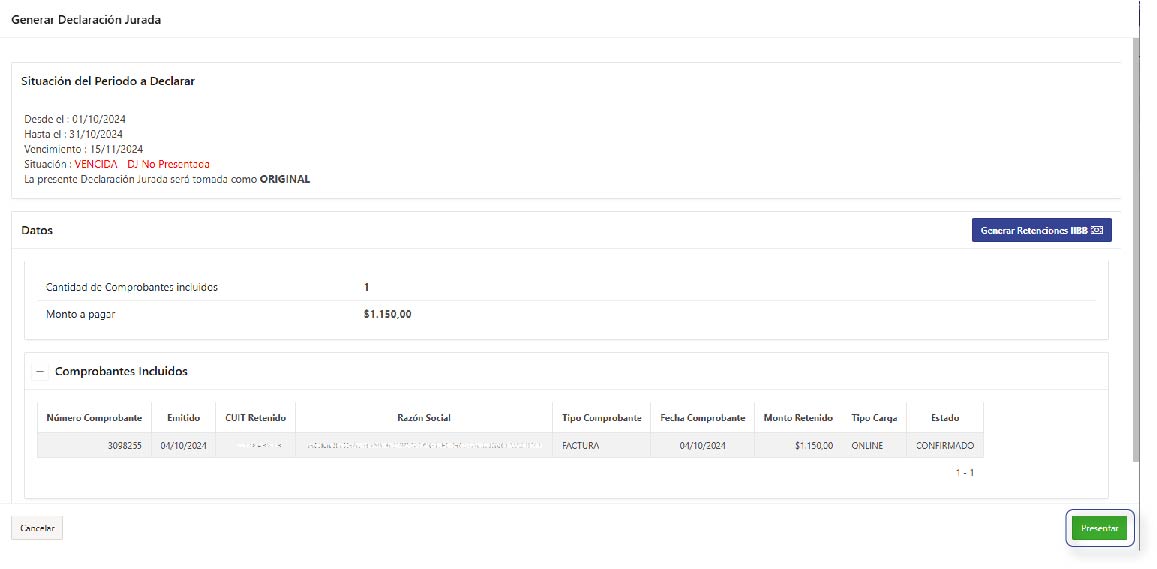Sort by Monto Retenido column
The width and height of the screenshot is (1157, 569).
coord(798,418)
